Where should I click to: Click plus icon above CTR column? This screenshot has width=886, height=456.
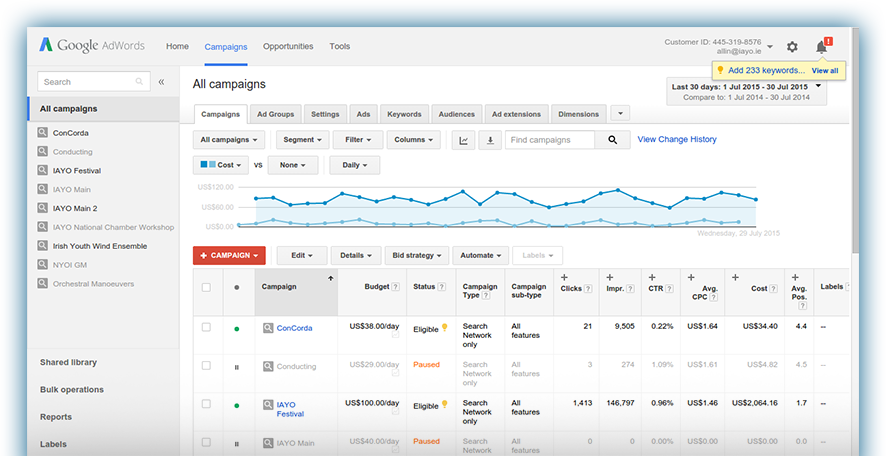(x=652, y=277)
